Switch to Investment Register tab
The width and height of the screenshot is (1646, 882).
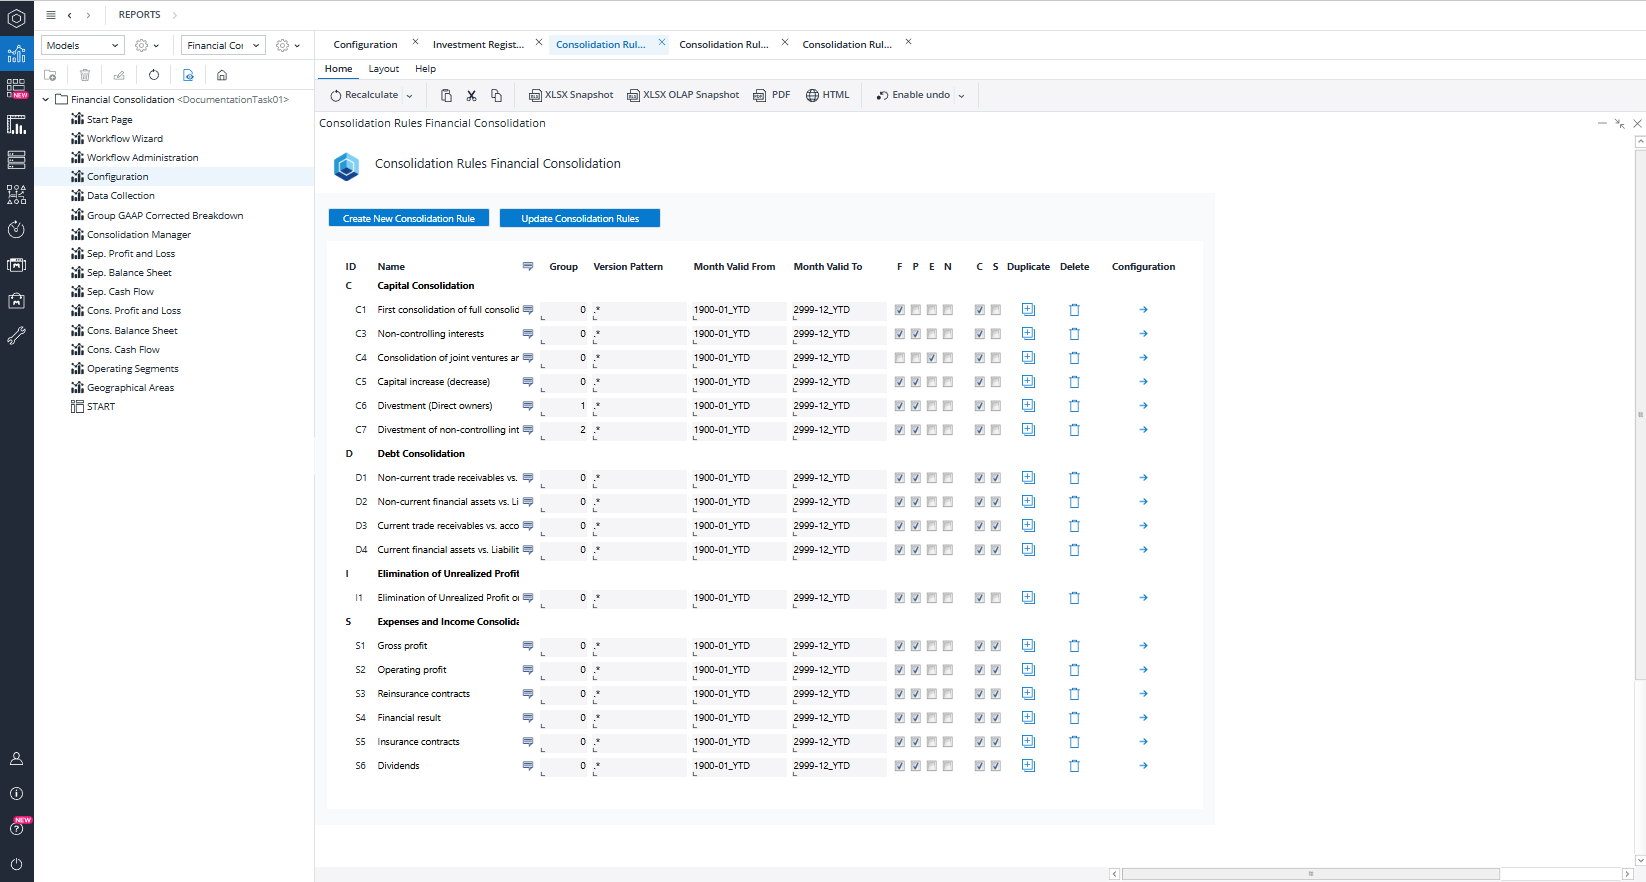[x=478, y=45]
